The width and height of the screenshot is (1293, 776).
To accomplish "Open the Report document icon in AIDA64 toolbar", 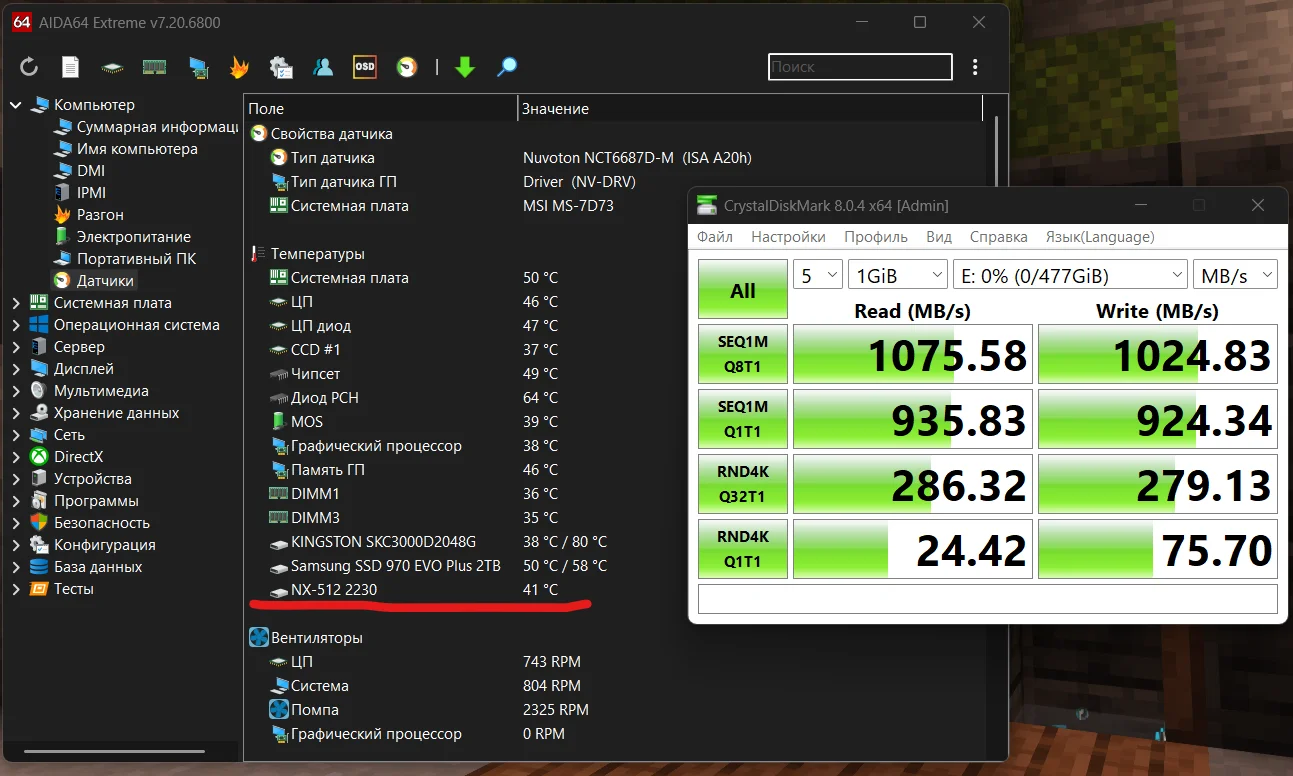I will (x=70, y=67).
